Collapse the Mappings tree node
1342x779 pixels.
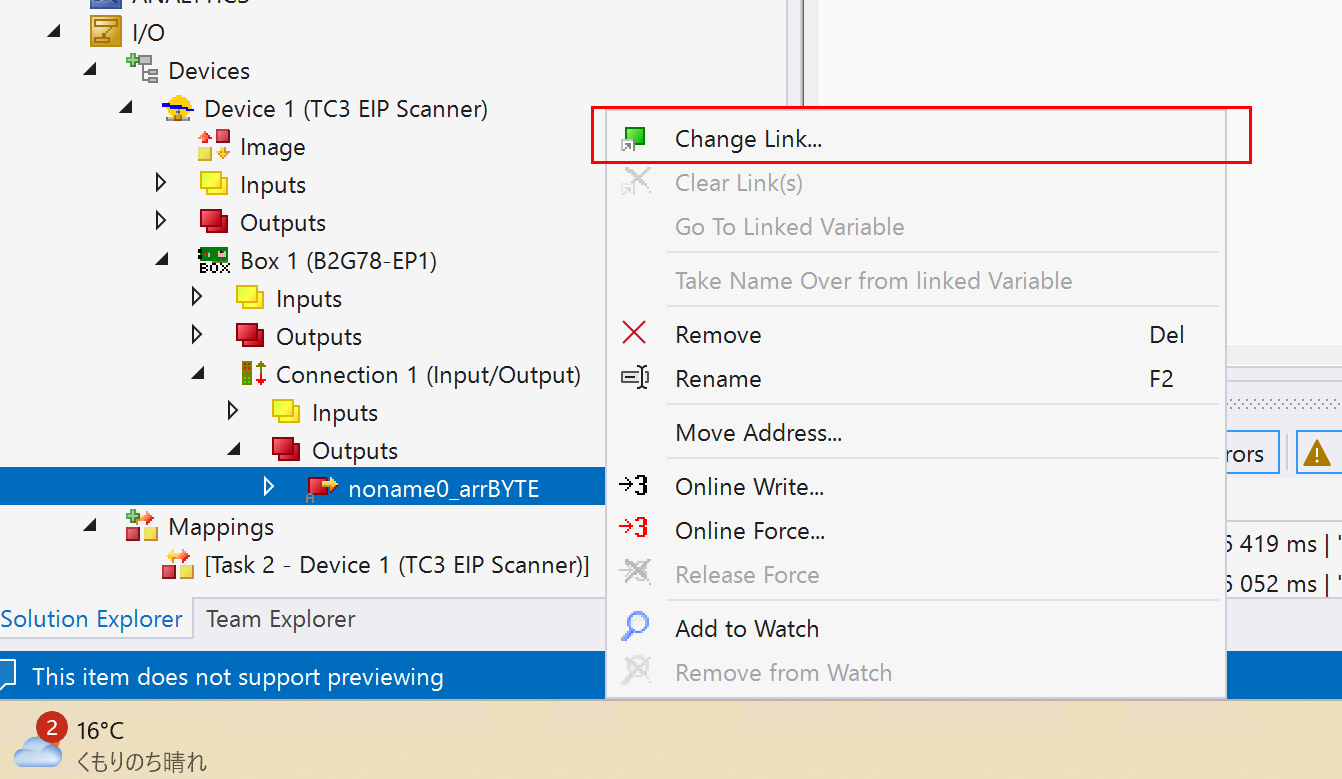click(x=90, y=526)
